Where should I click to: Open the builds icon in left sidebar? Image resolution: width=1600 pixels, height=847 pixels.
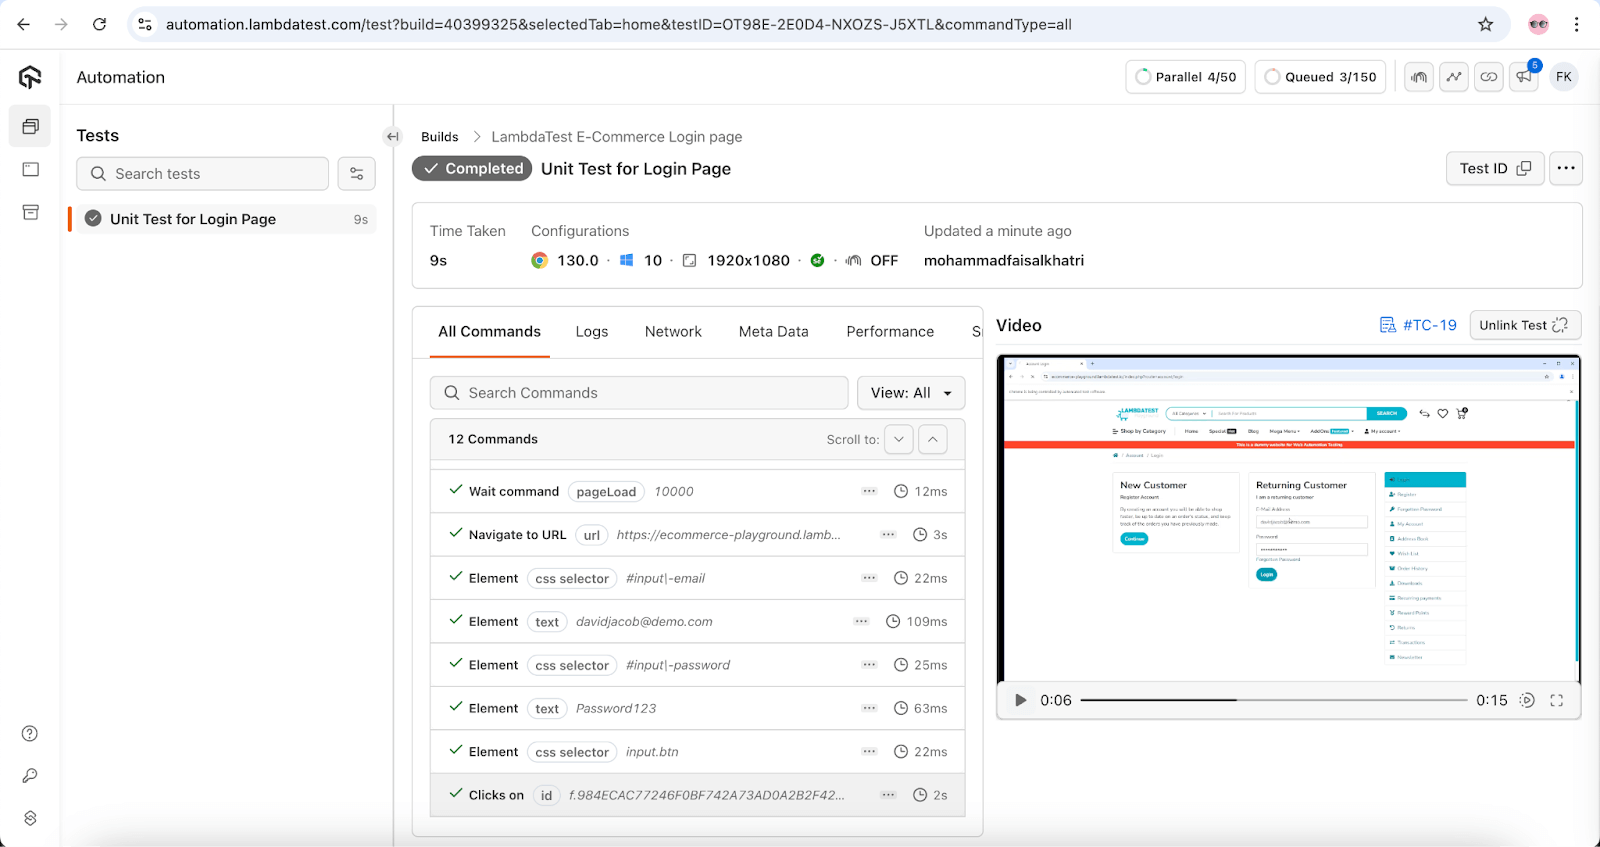click(30, 127)
